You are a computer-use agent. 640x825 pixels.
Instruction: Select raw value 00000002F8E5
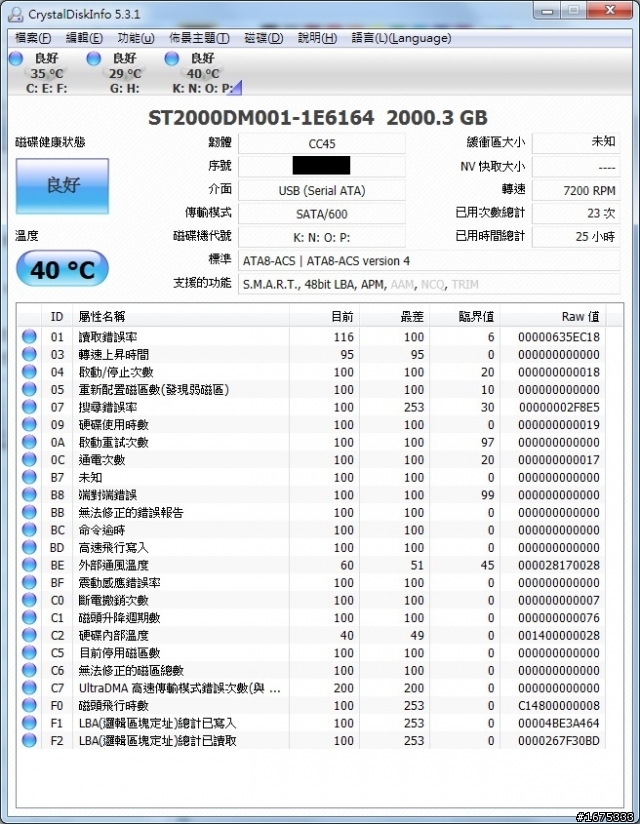(x=559, y=407)
